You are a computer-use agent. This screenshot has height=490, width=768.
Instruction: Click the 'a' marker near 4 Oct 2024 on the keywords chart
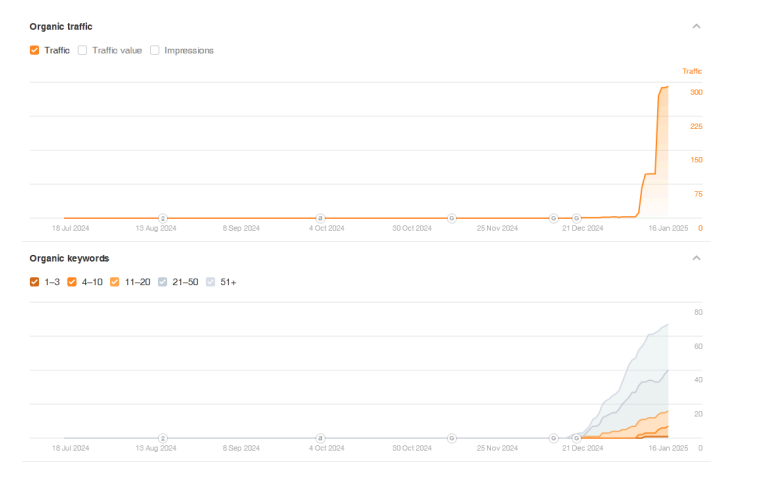(x=320, y=438)
